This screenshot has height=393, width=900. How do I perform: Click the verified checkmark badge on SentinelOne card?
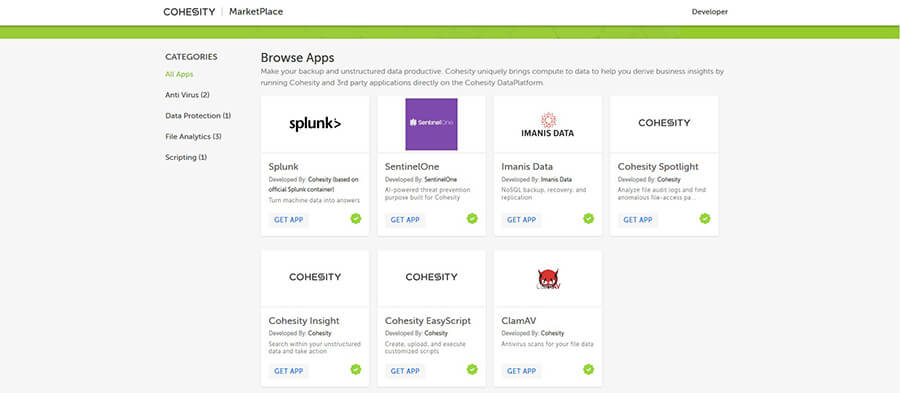[x=472, y=219]
